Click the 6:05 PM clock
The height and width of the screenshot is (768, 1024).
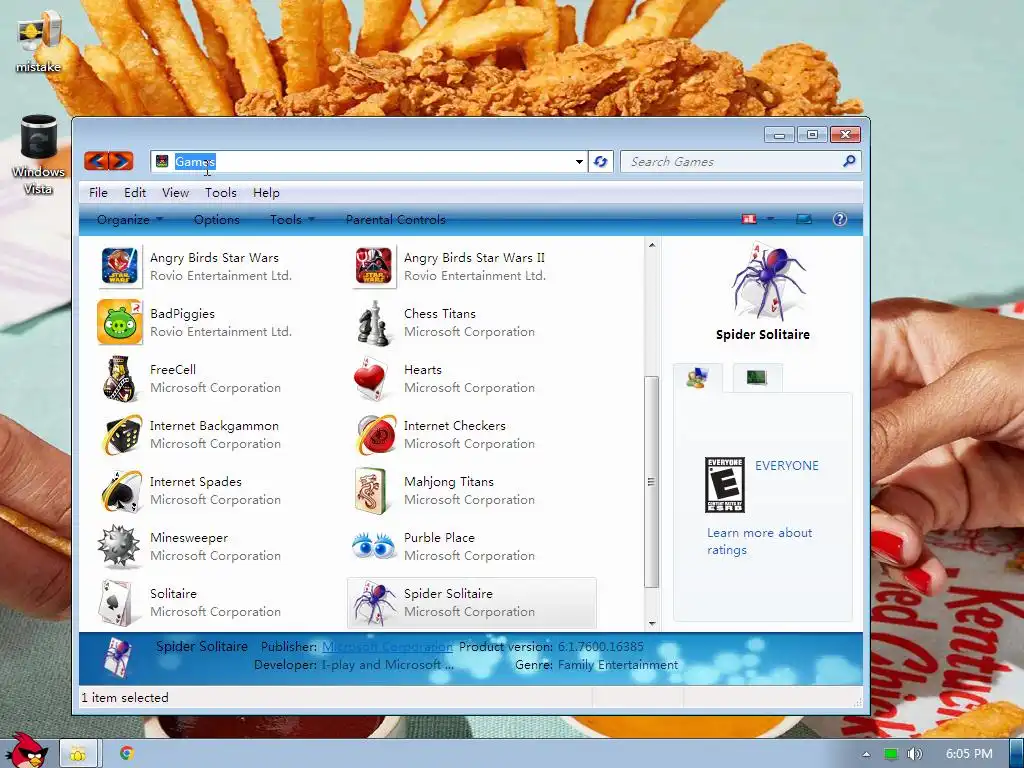969,754
